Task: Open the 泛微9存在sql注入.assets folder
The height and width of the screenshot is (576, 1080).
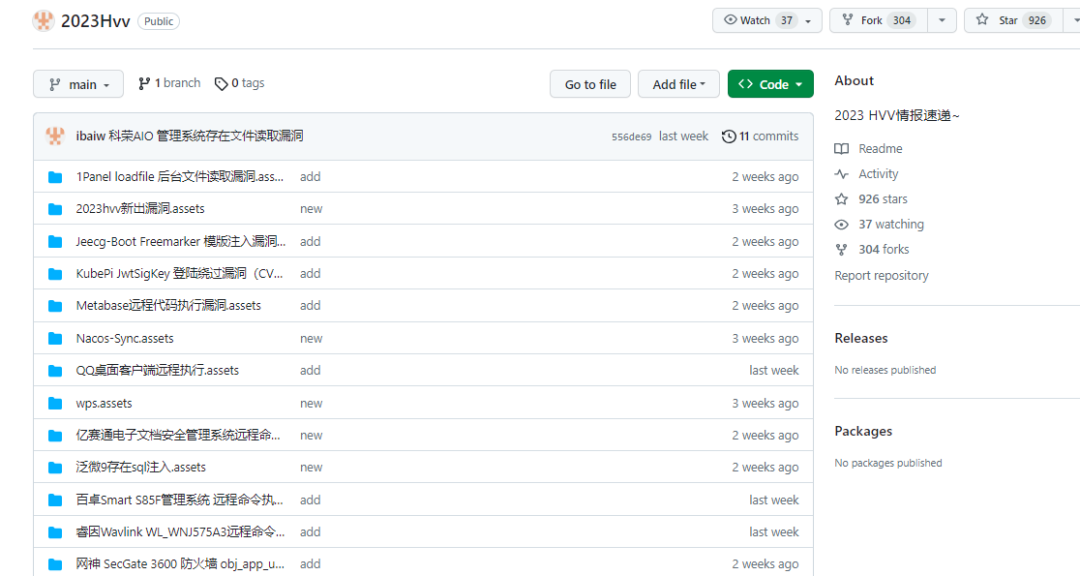Action: [141, 467]
